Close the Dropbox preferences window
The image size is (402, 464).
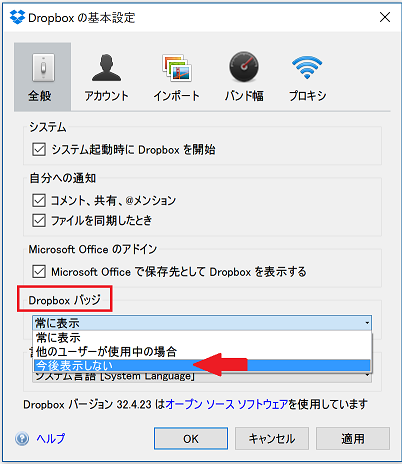coord(385,17)
